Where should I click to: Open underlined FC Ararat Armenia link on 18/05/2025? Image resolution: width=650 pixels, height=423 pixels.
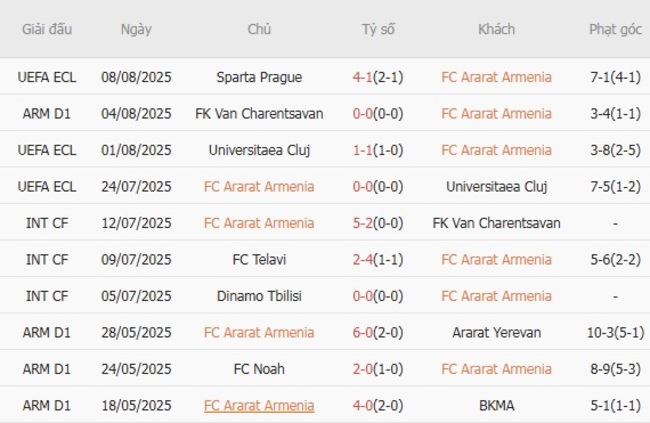259,406
